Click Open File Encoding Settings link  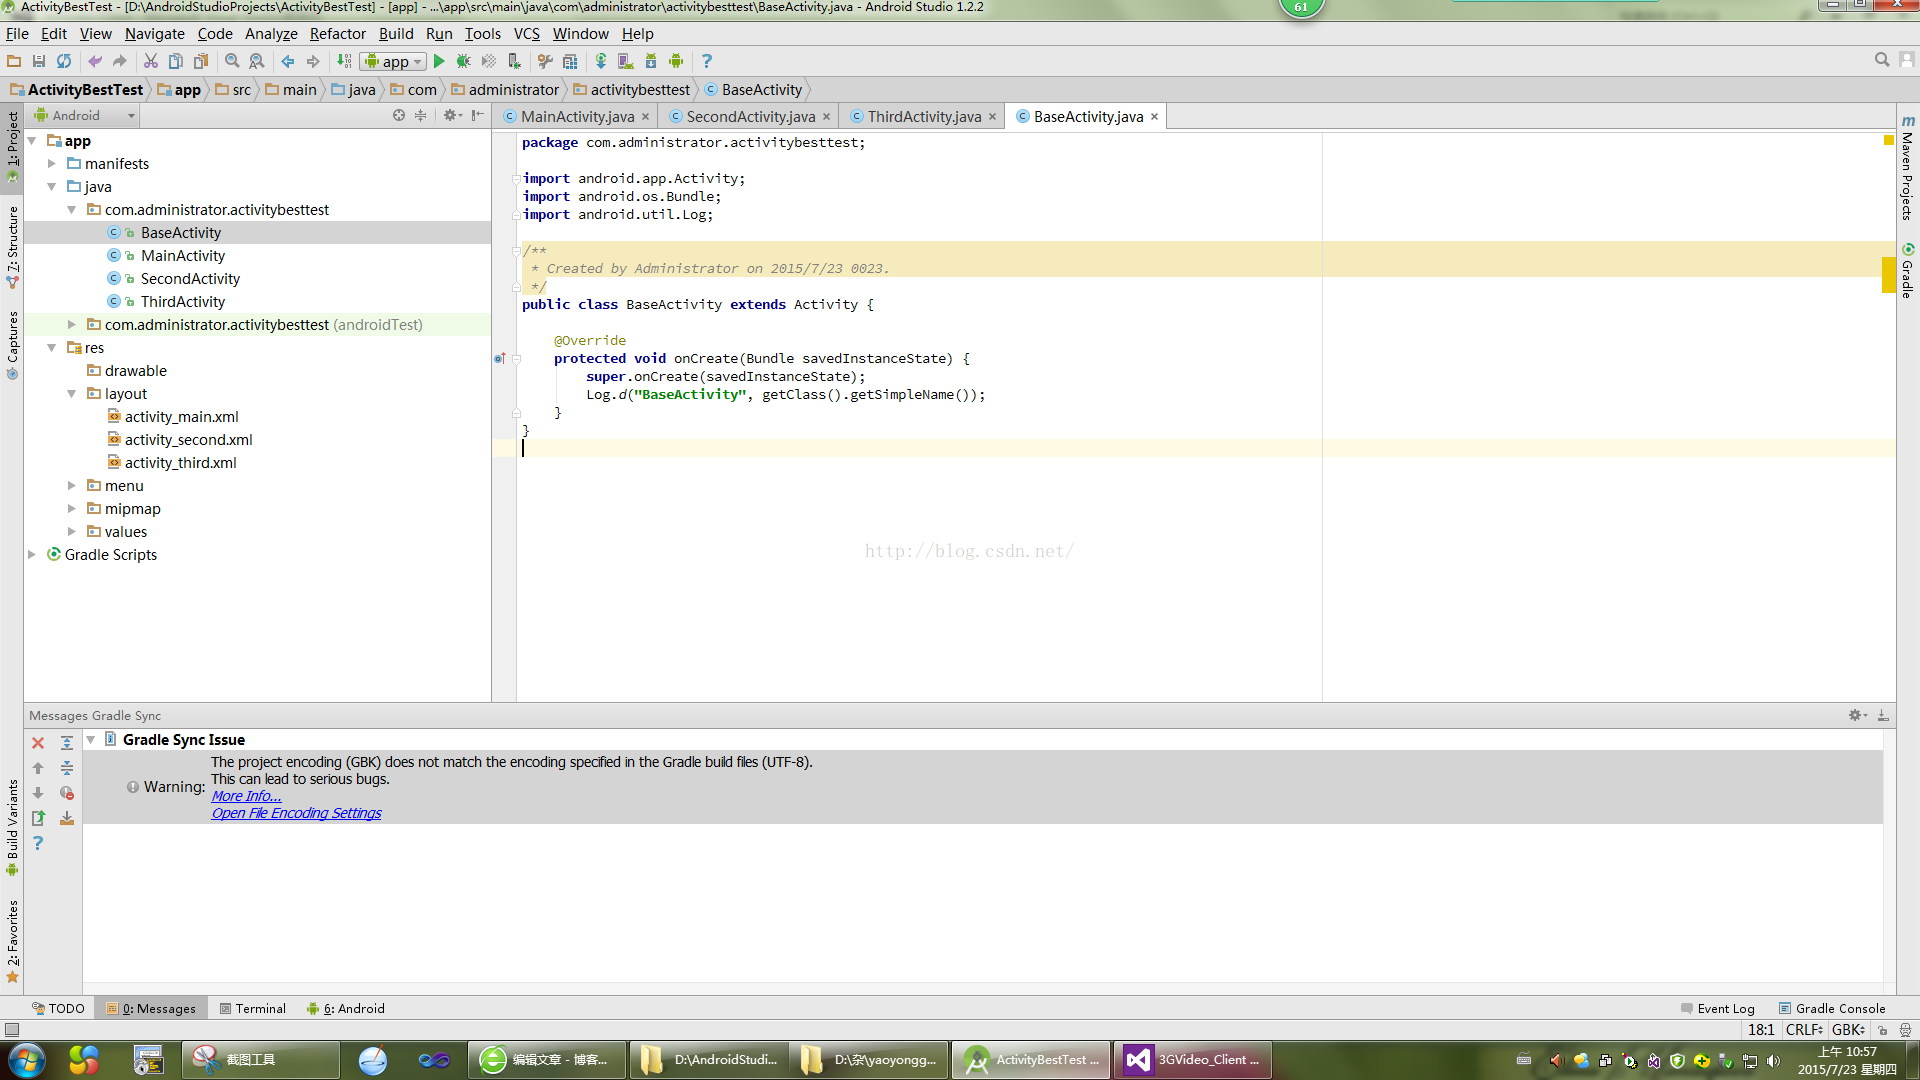coord(296,813)
